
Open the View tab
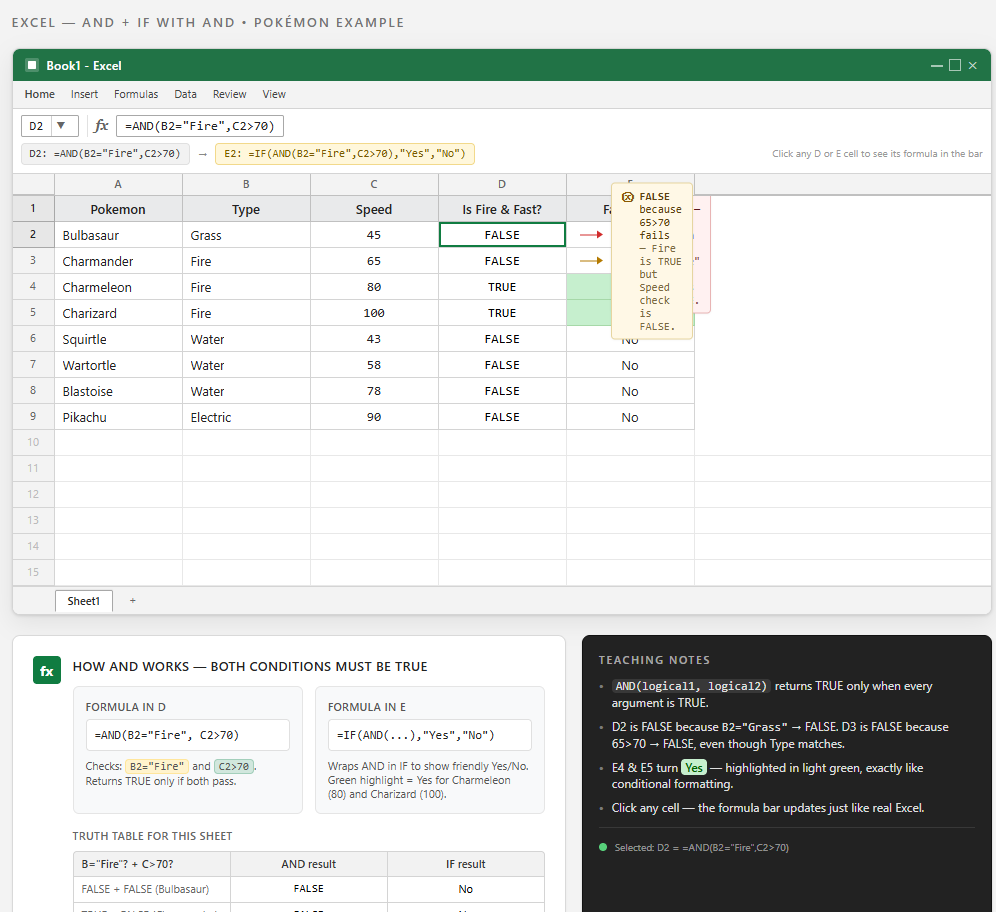tap(274, 94)
